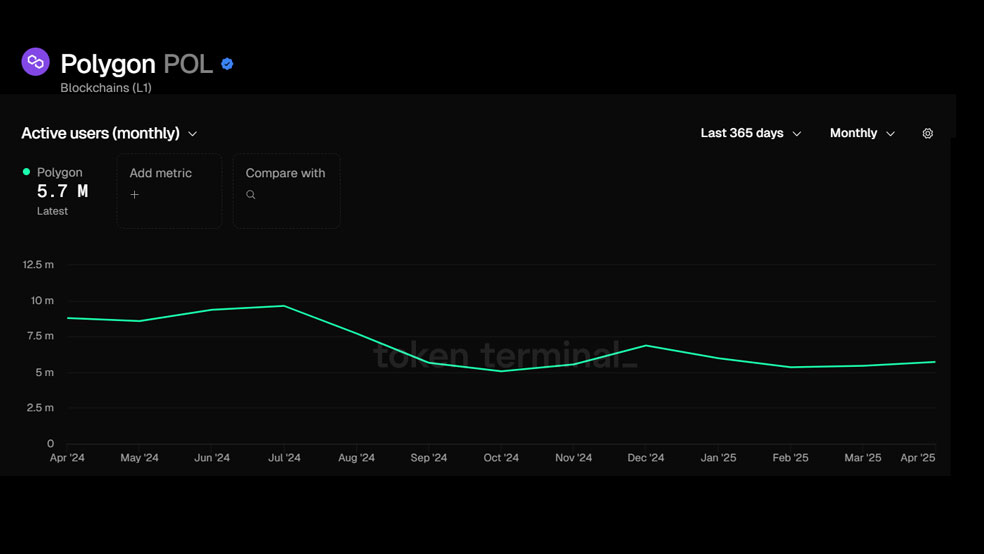Click the purple Polygon logo icon
Image resolution: width=984 pixels, height=554 pixels.
coord(35,61)
